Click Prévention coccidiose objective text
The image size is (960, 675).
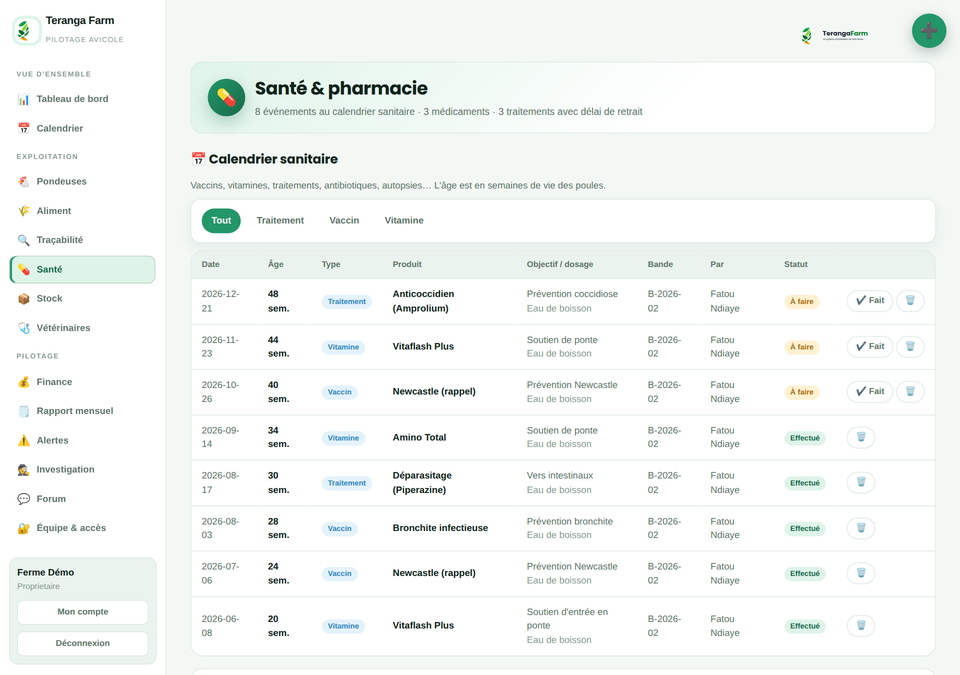pyautogui.click(x=572, y=294)
